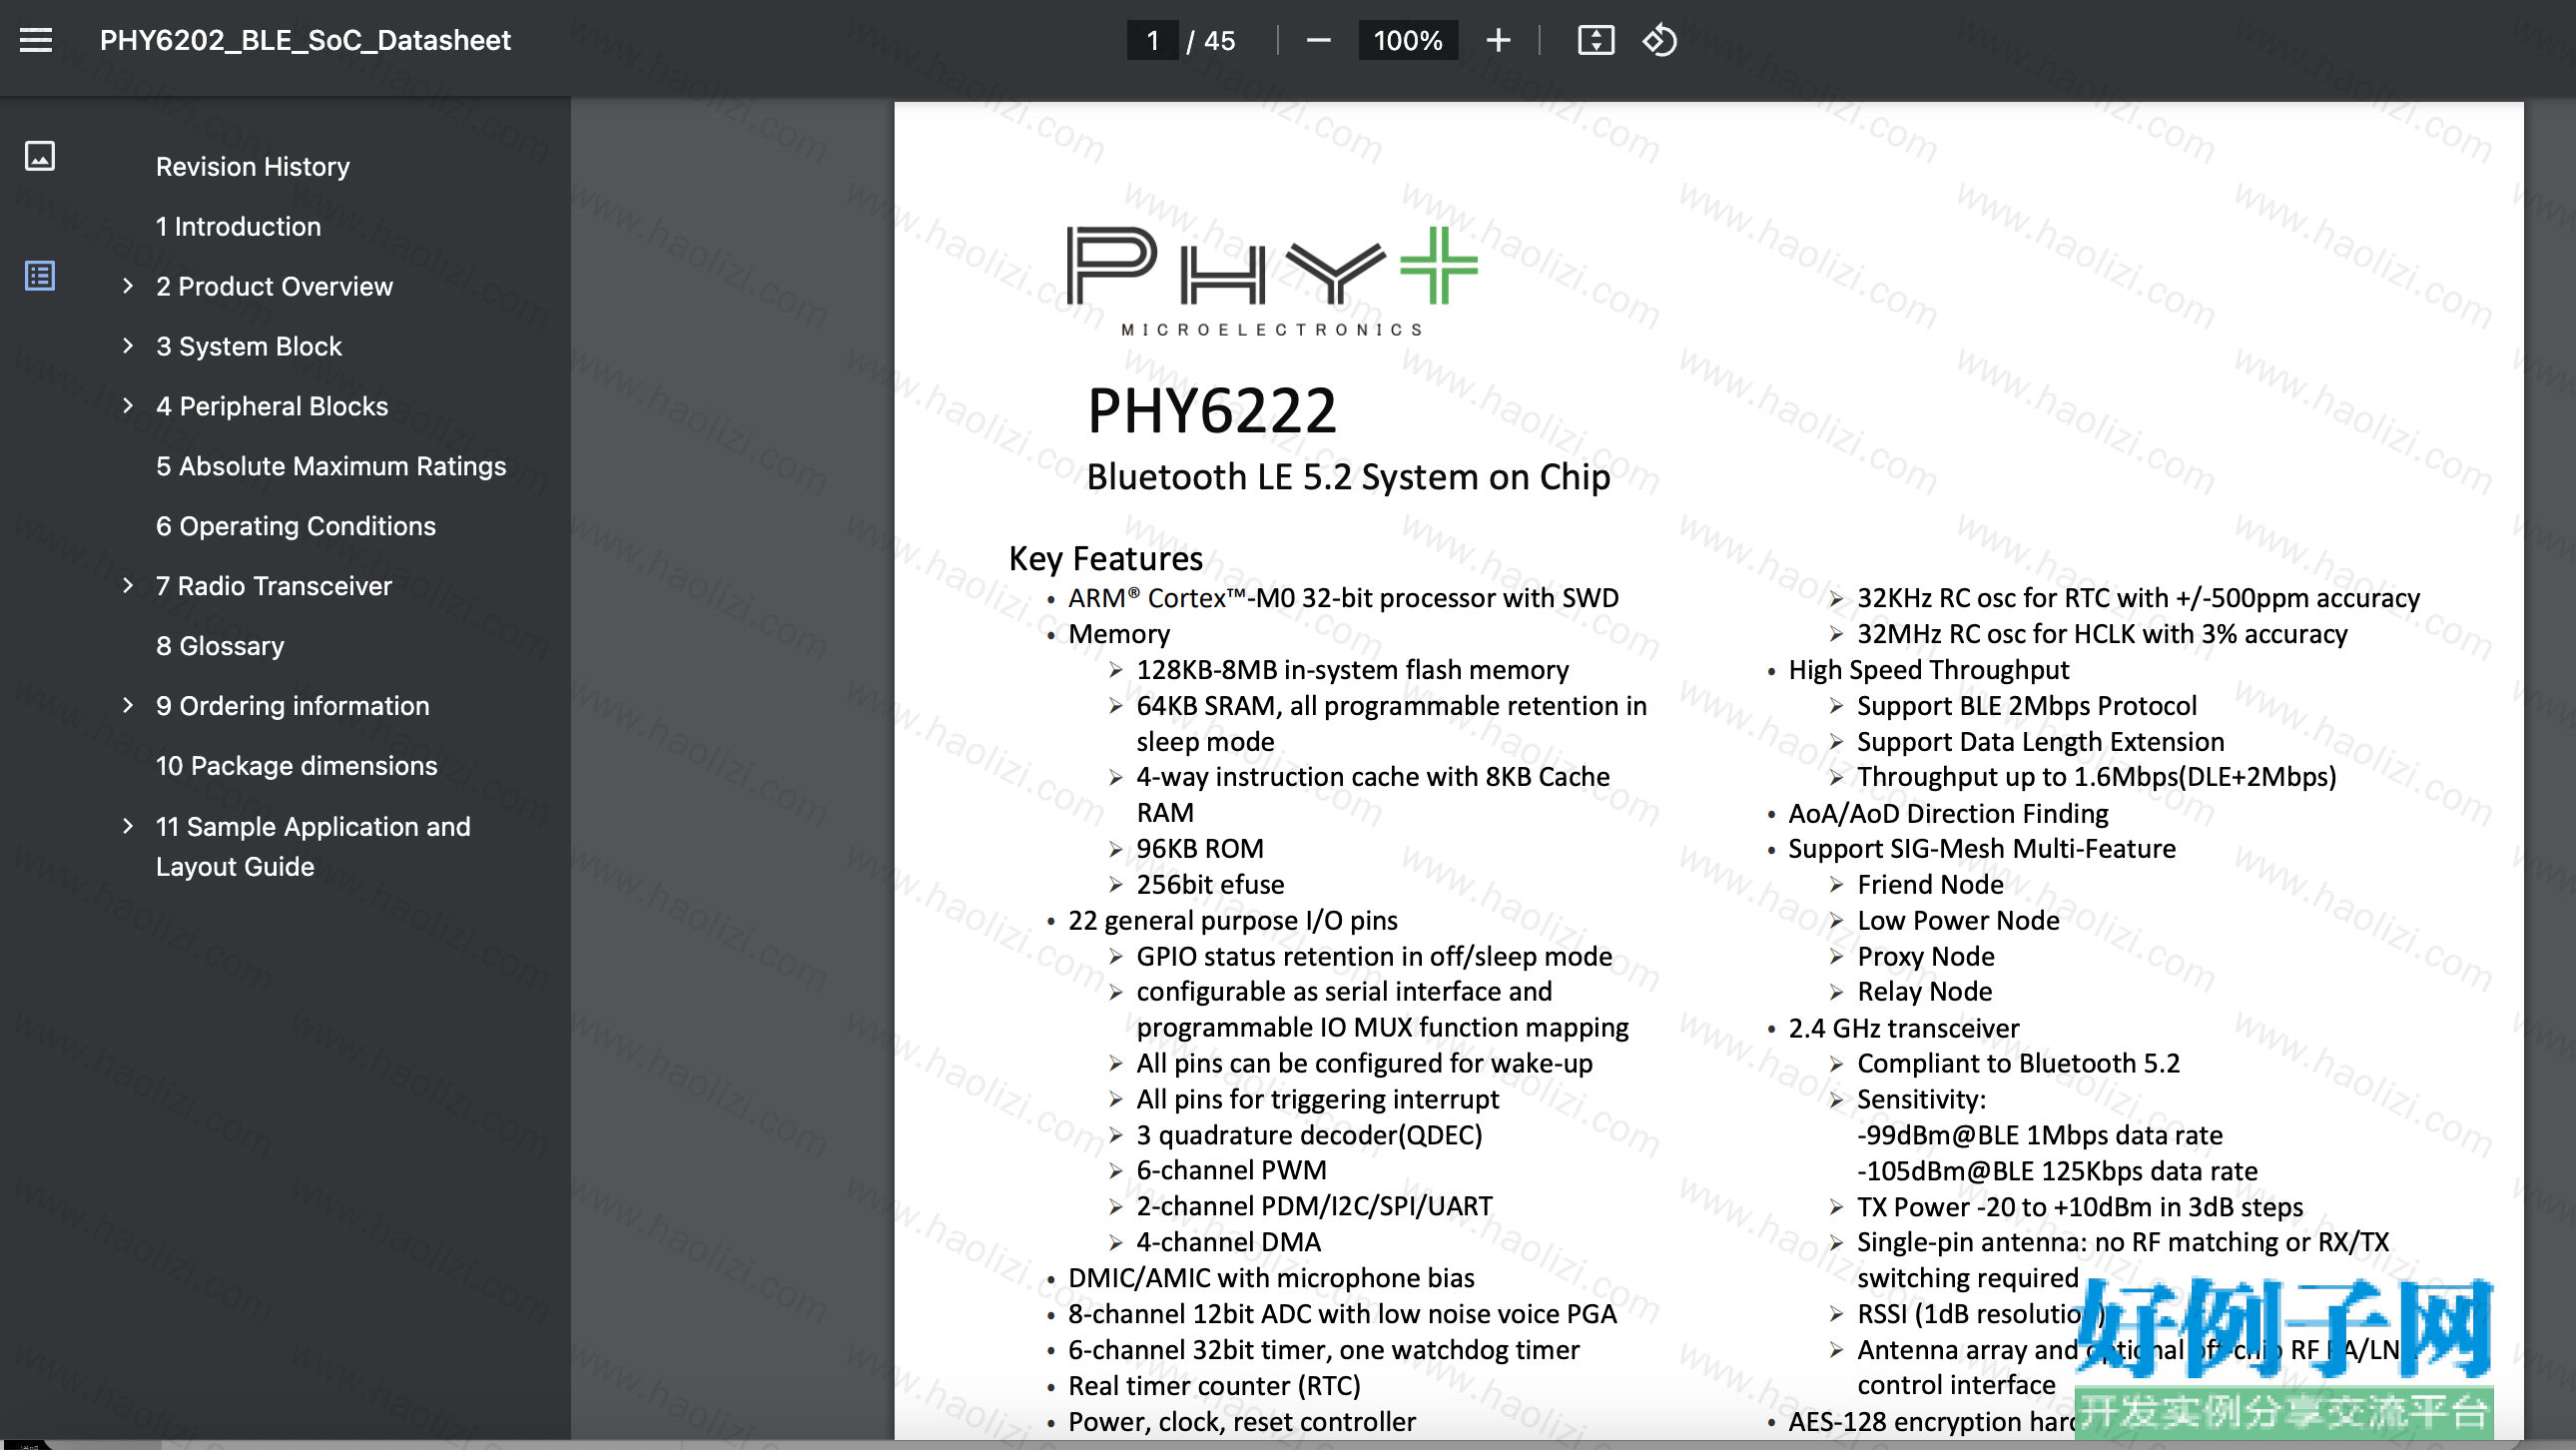Navigate to 3 System Block

point(249,346)
